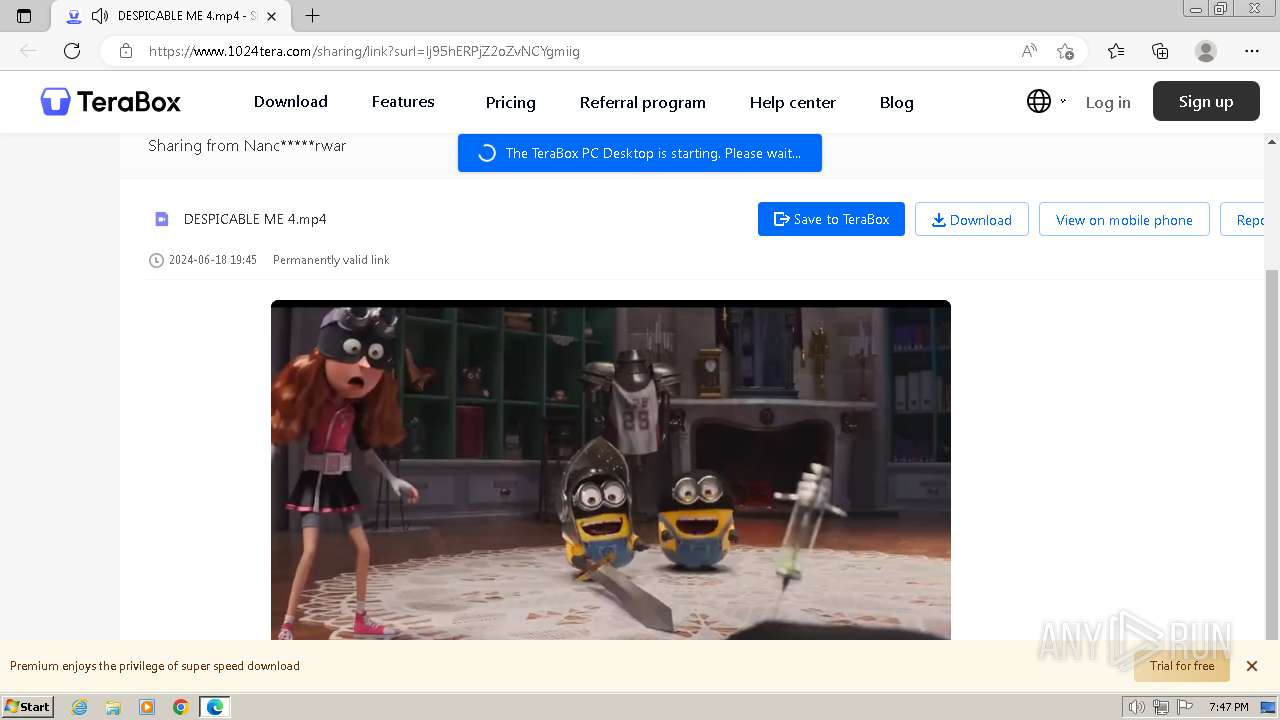This screenshot has height=720, width=1280.
Task: Close the DESPICABLE ME 4.mp4 tab
Action: (x=271, y=16)
